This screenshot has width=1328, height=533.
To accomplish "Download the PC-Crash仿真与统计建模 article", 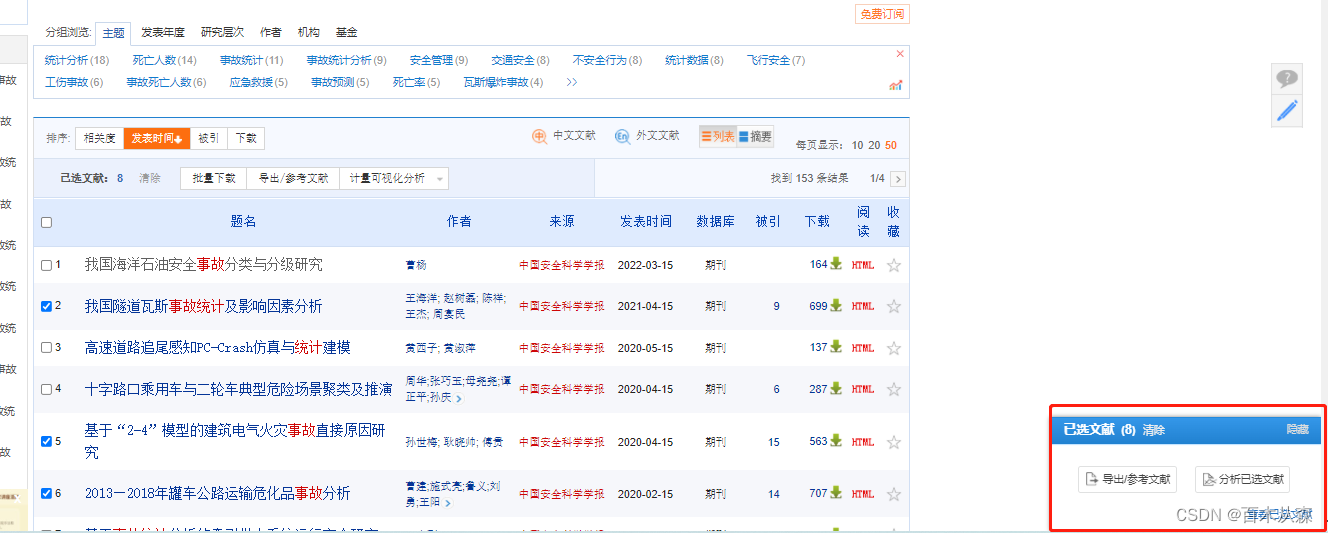I will click(x=836, y=347).
